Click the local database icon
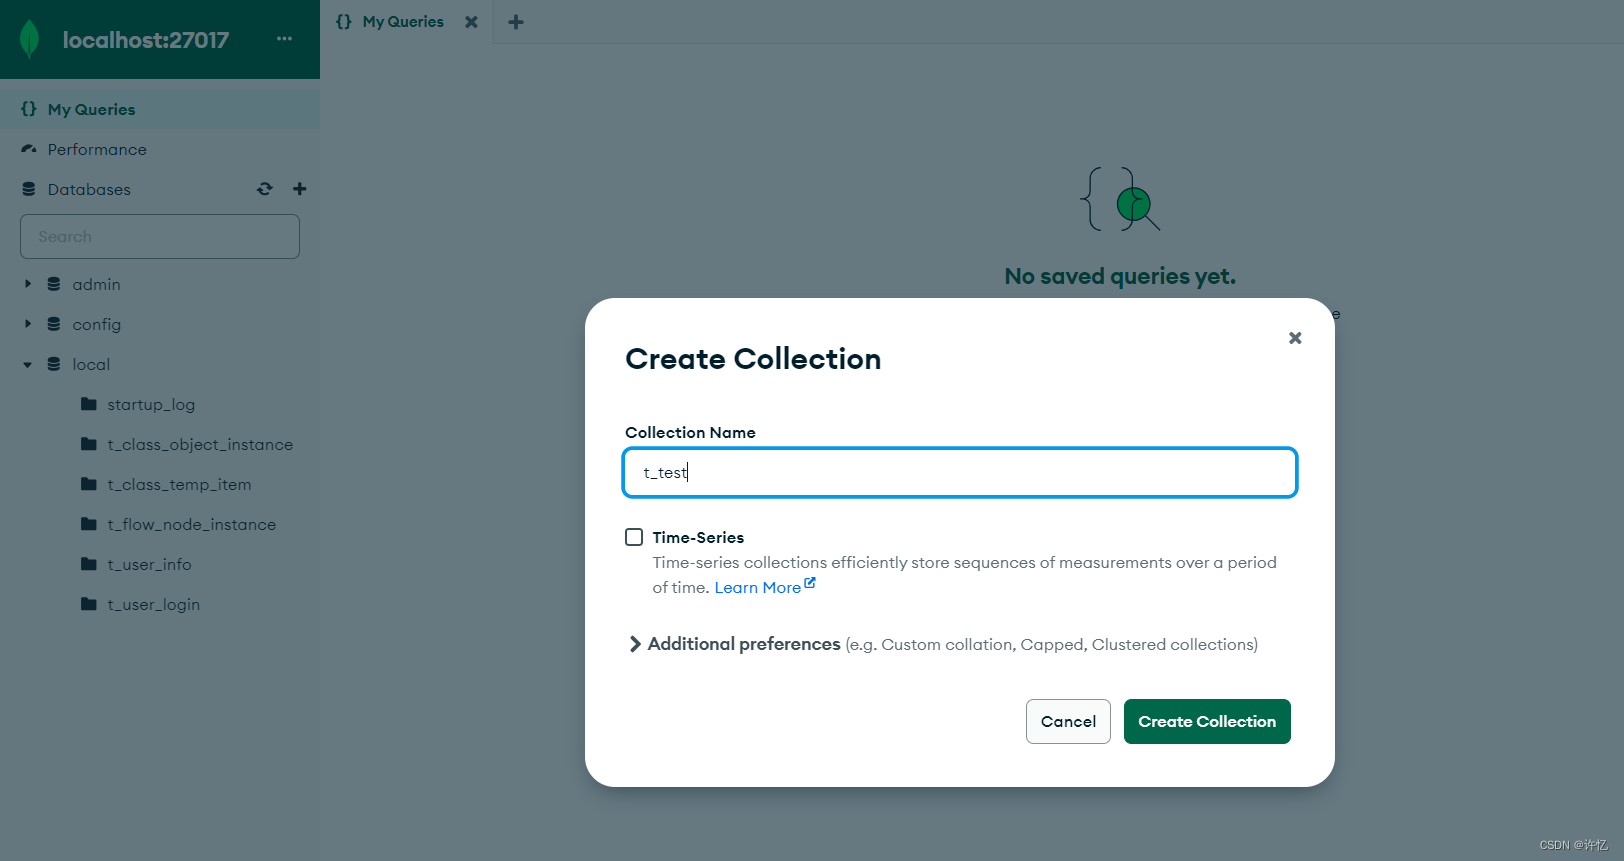The image size is (1624, 861). coord(54,364)
